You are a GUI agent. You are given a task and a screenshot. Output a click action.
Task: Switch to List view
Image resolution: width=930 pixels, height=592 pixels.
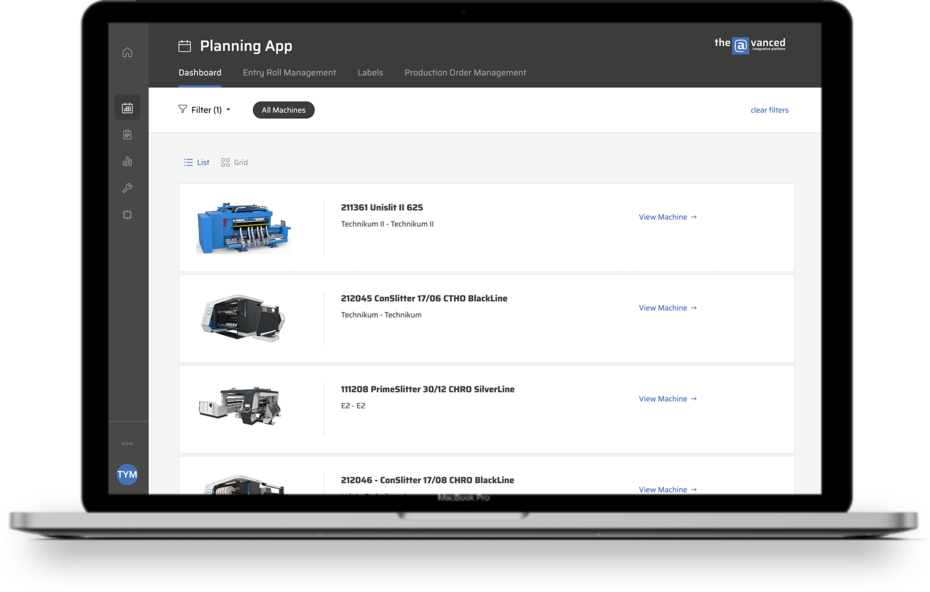(197, 162)
